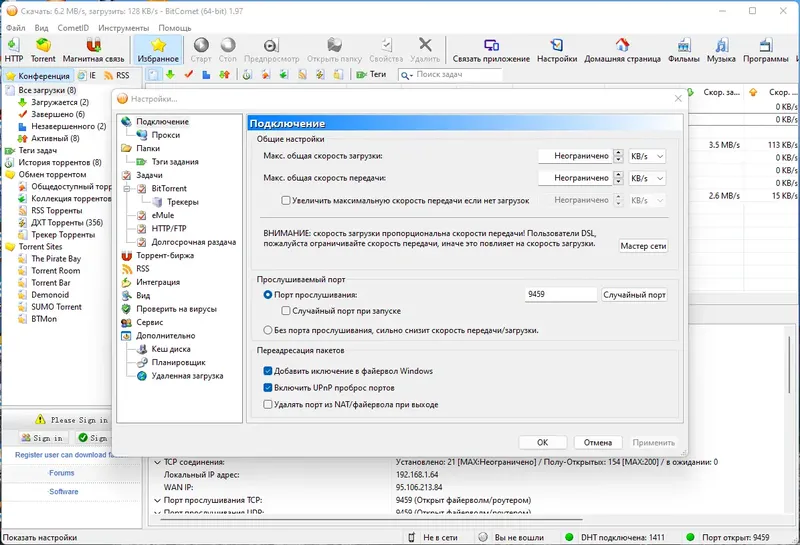This screenshot has width=800, height=545.
Task: Click Отмена in settings dialog
Action: [x=597, y=442]
